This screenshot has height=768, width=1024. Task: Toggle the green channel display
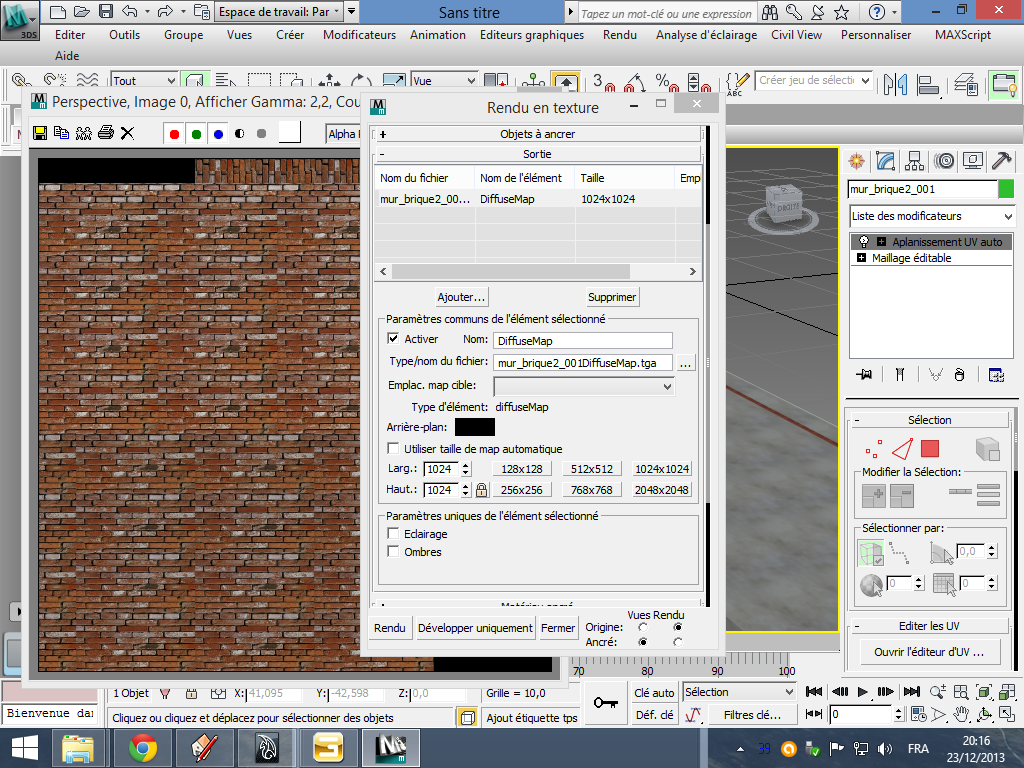(197, 134)
